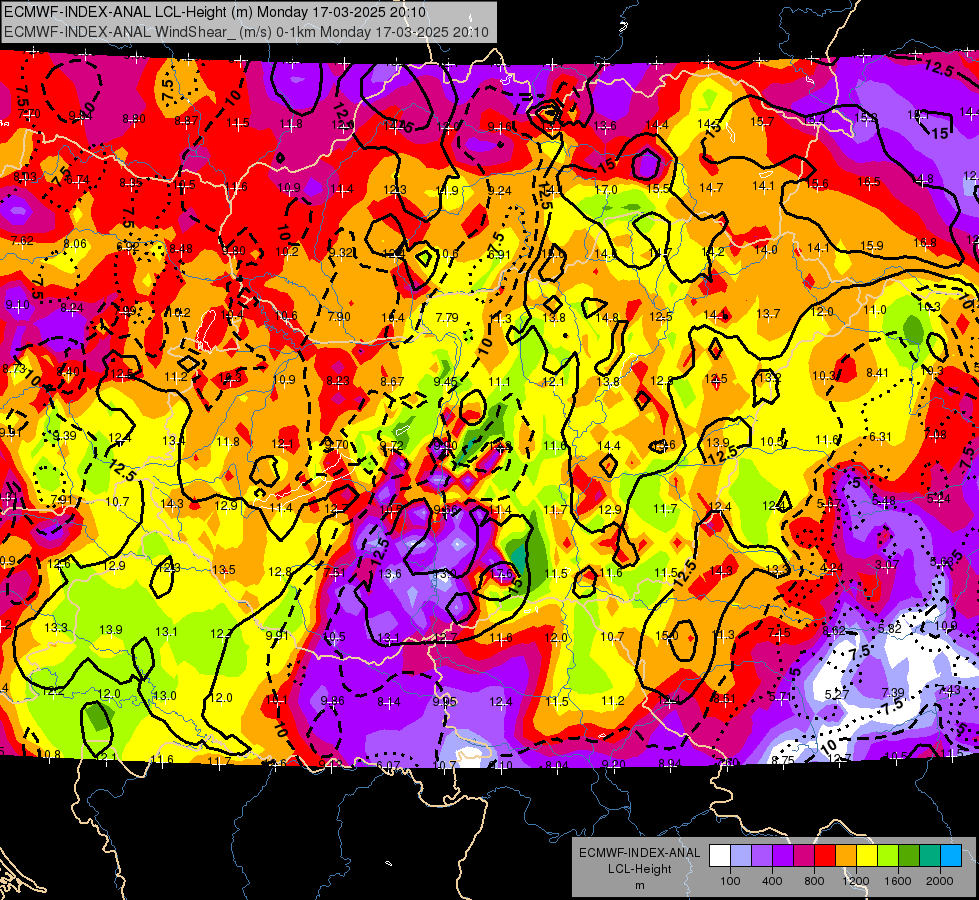Screen dimensions: 979x900
Task: Click the pale lavender legend swatch
Action: pyautogui.click(x=741, y=856)
